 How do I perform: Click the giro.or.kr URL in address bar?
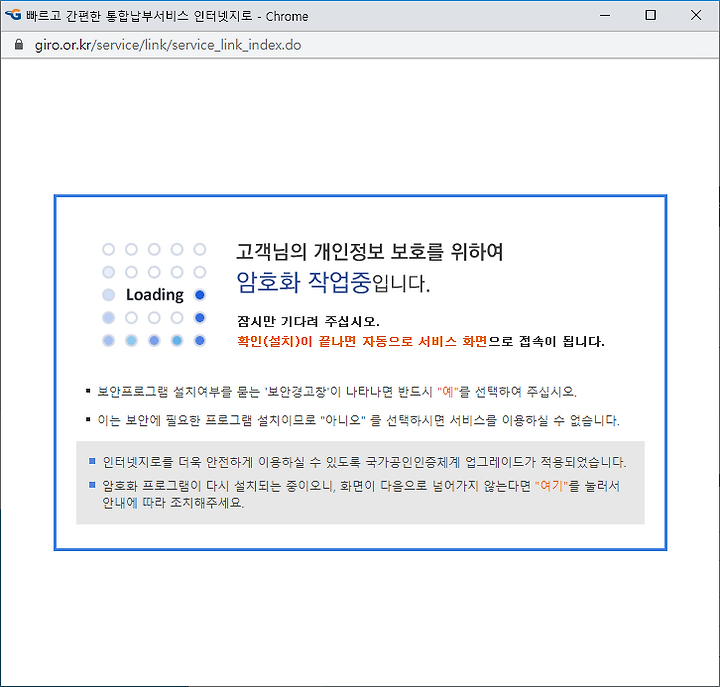[x=168, y=45]
